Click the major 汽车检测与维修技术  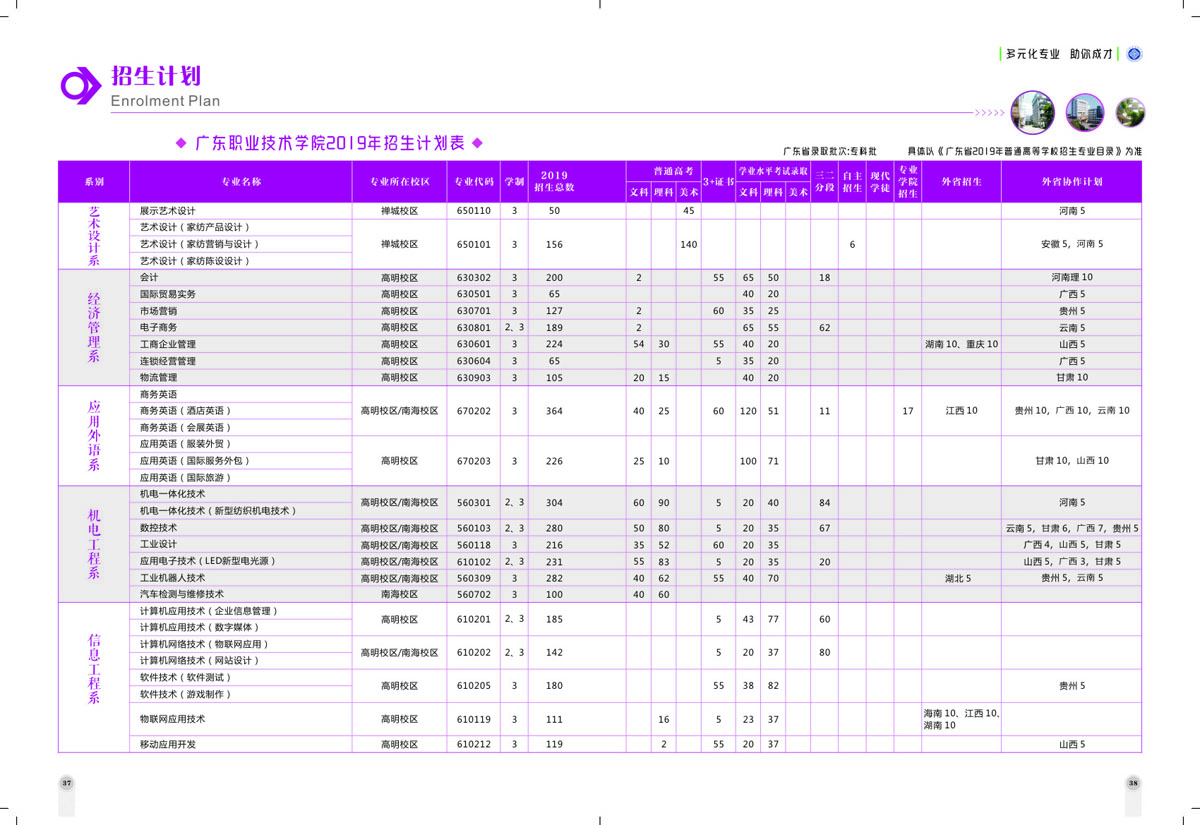tap(182, 594)
